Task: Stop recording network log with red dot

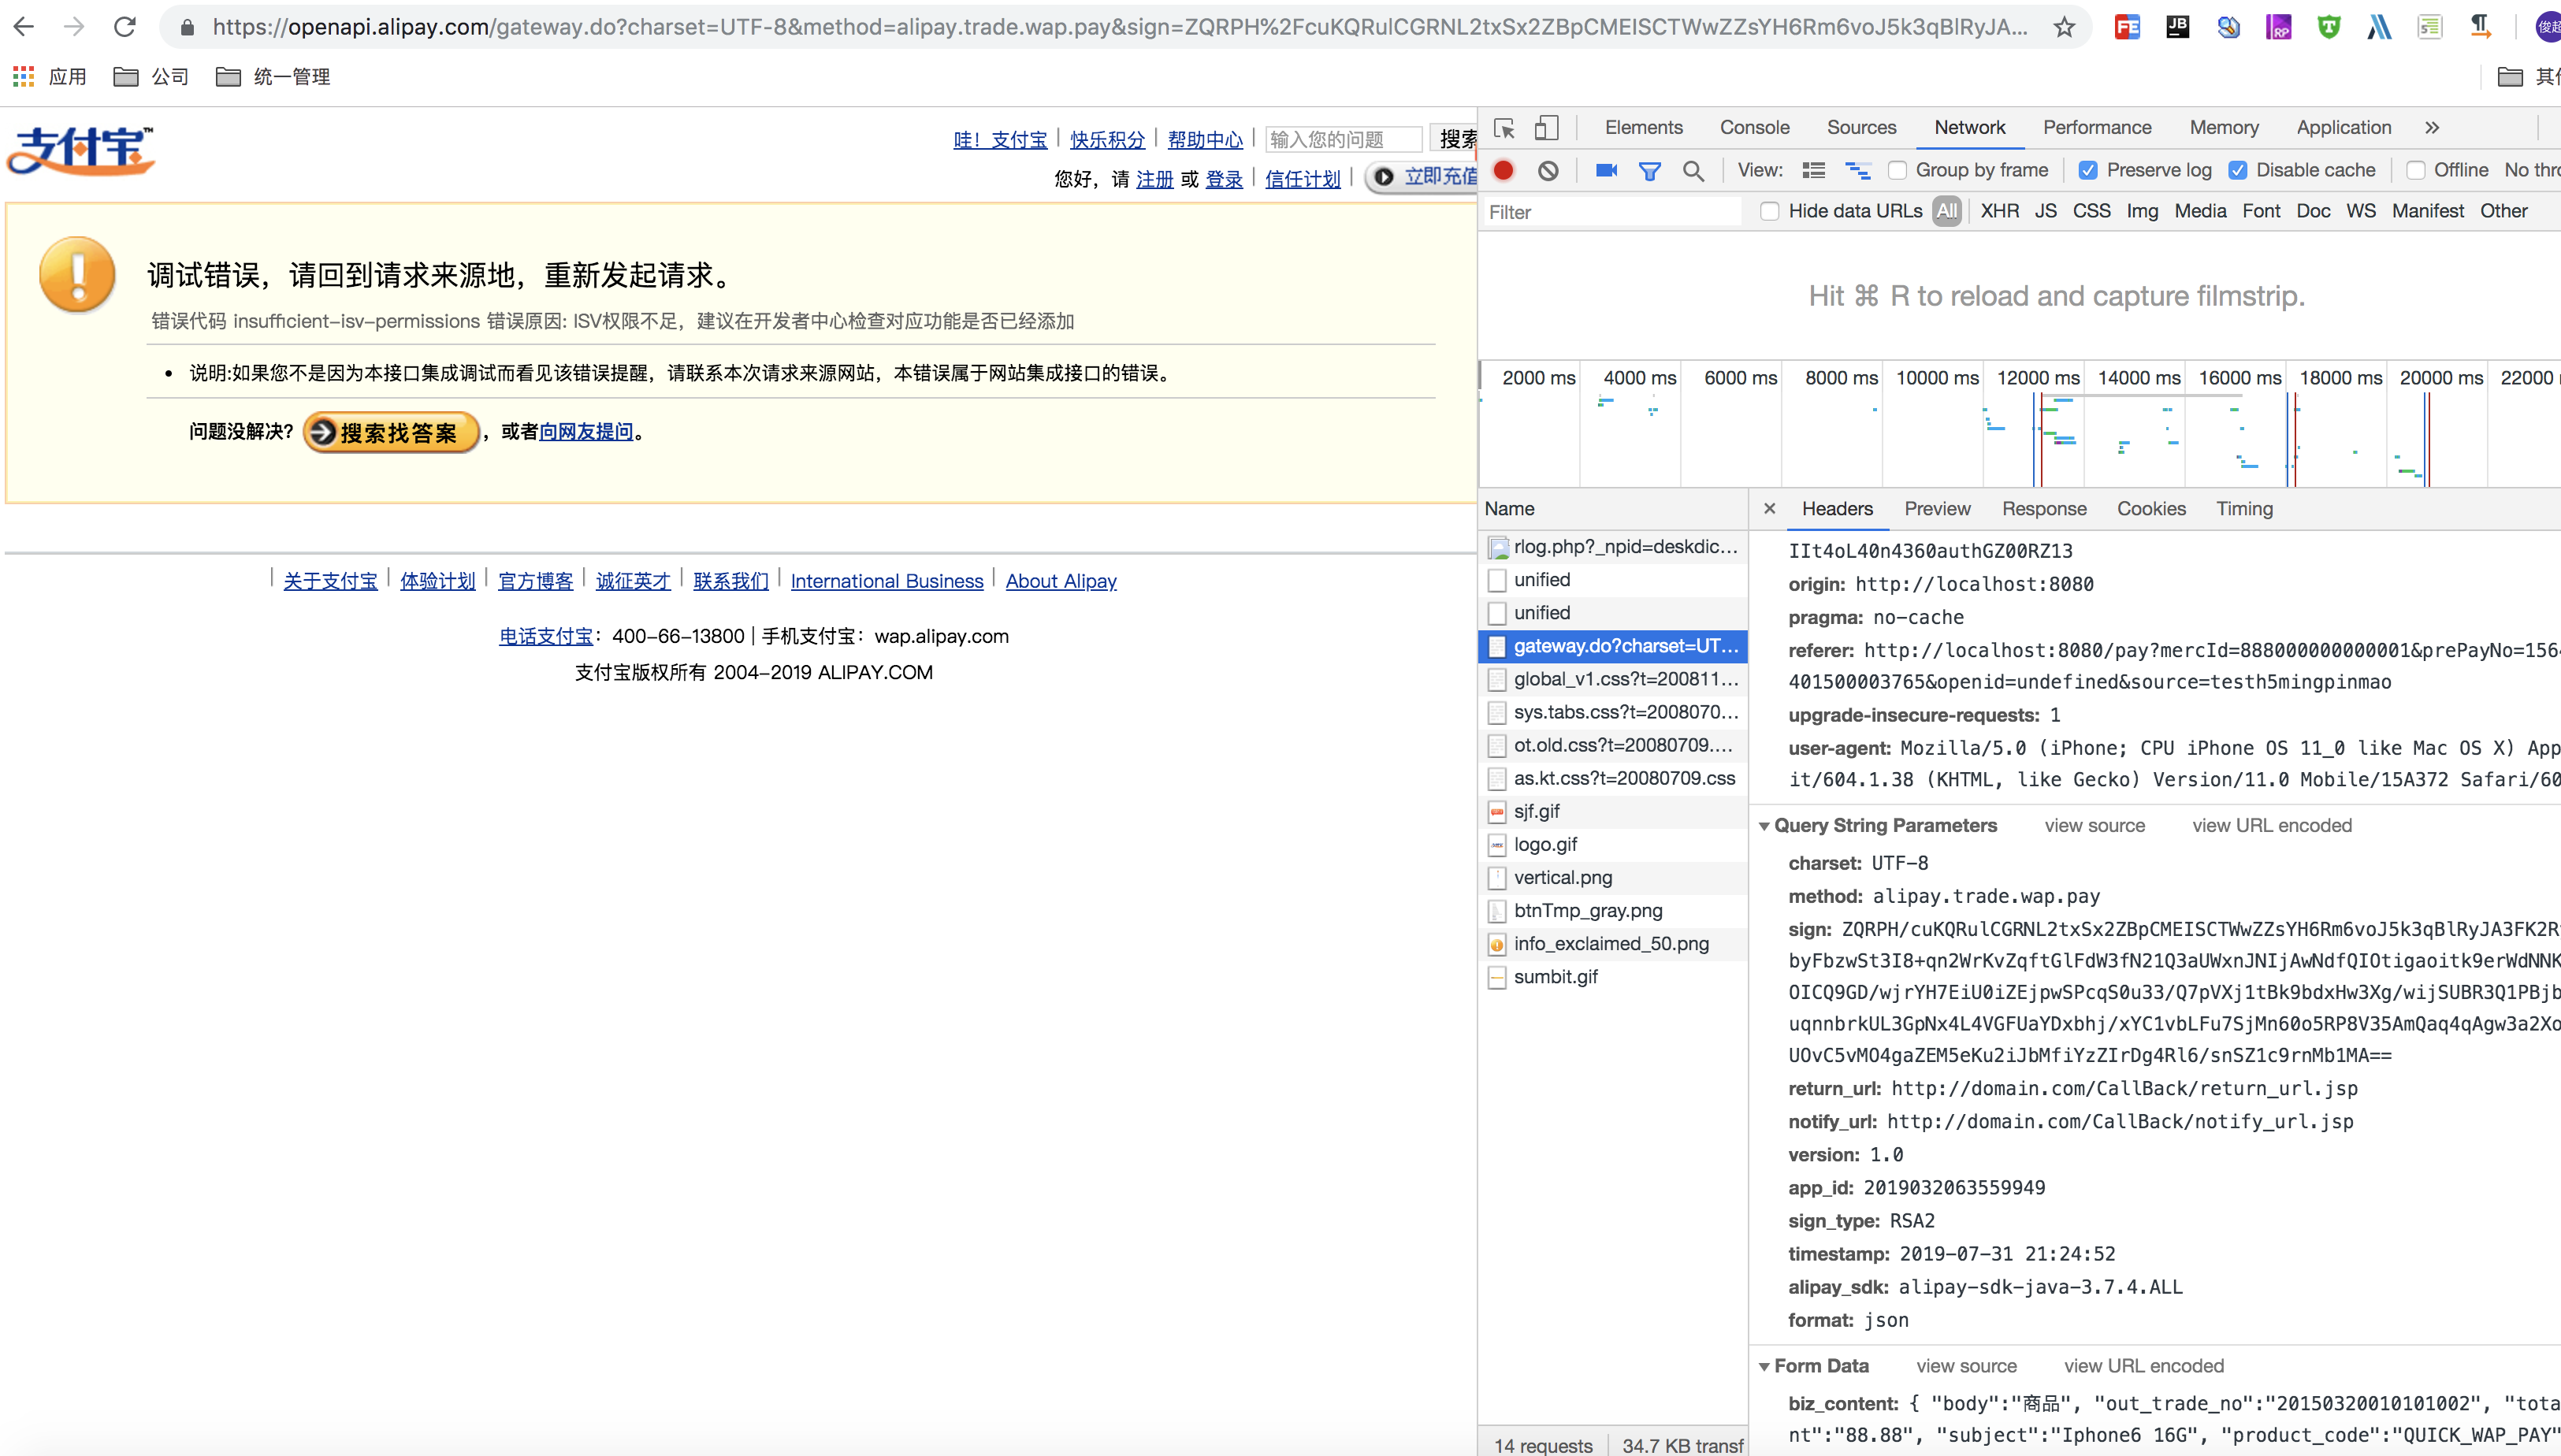Action: [1503, 170]
